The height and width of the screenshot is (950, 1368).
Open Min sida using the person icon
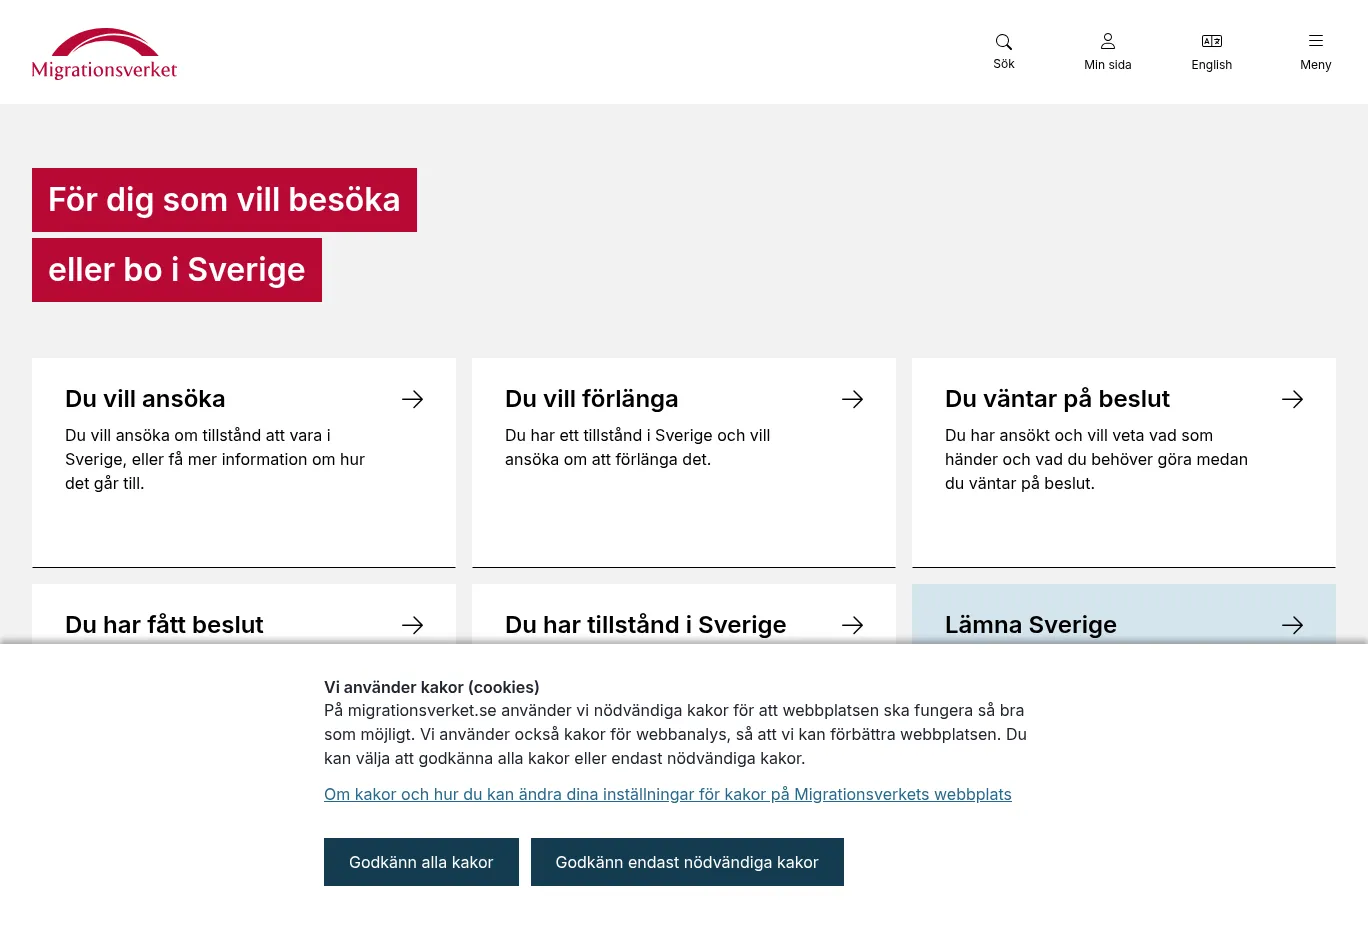[1108, 42]
